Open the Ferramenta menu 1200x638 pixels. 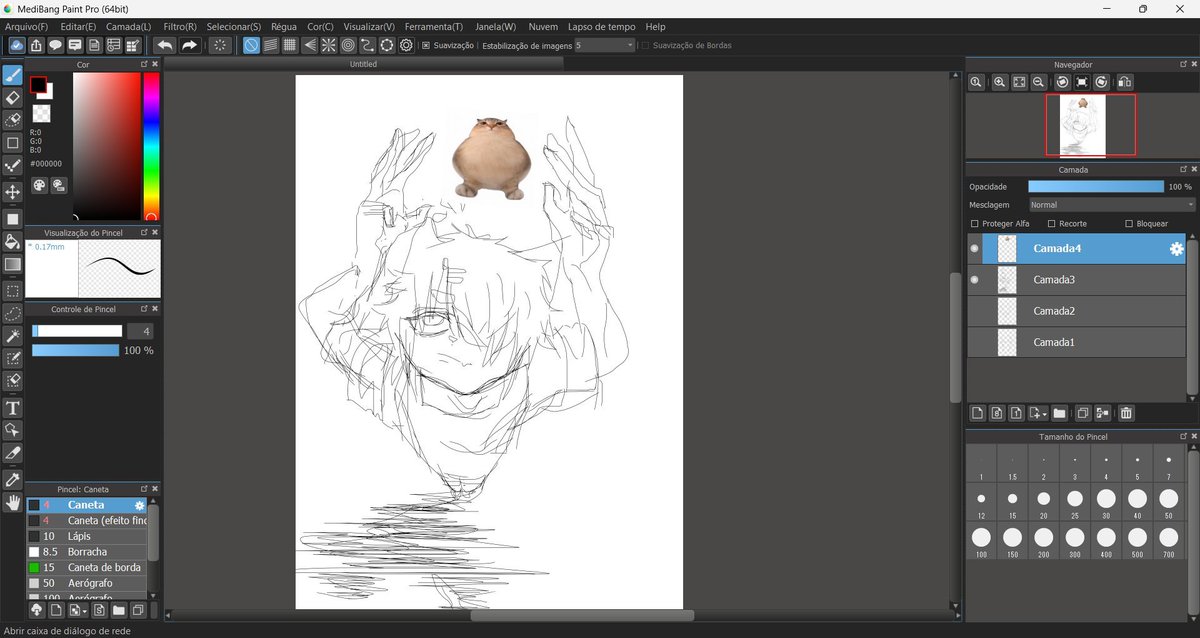point(434,26)
